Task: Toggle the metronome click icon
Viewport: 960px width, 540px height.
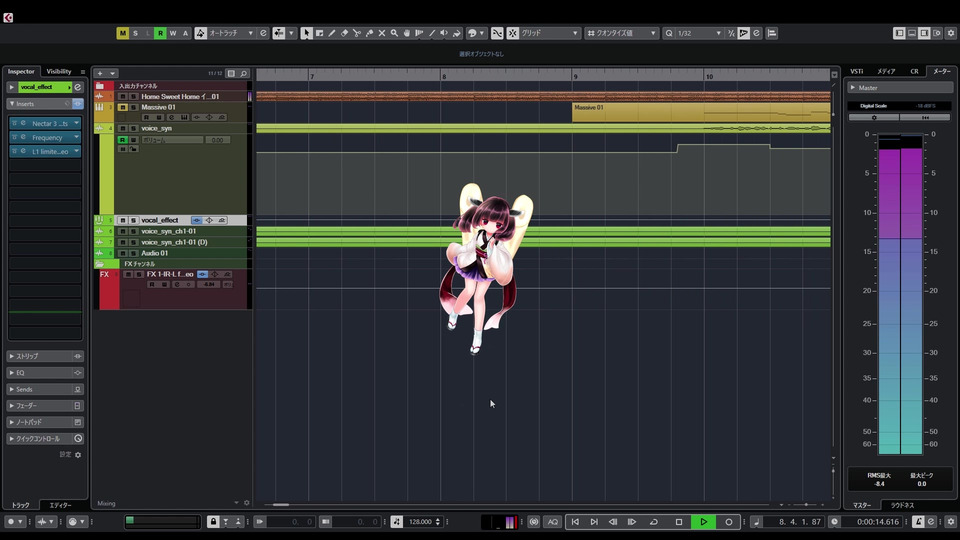Action: (x=918, y=522)
